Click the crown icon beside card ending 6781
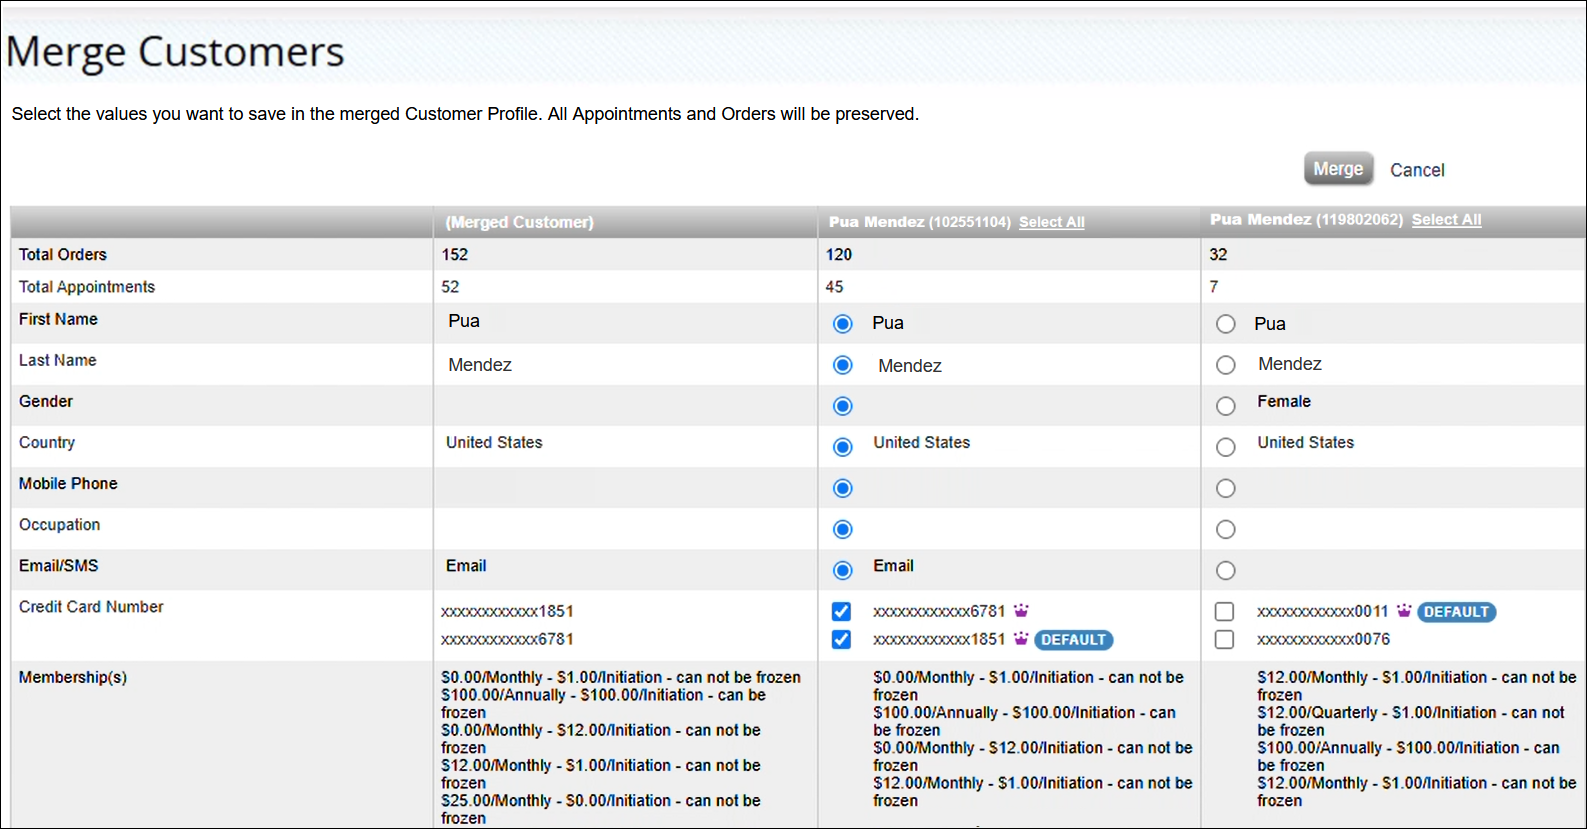 1021,610
